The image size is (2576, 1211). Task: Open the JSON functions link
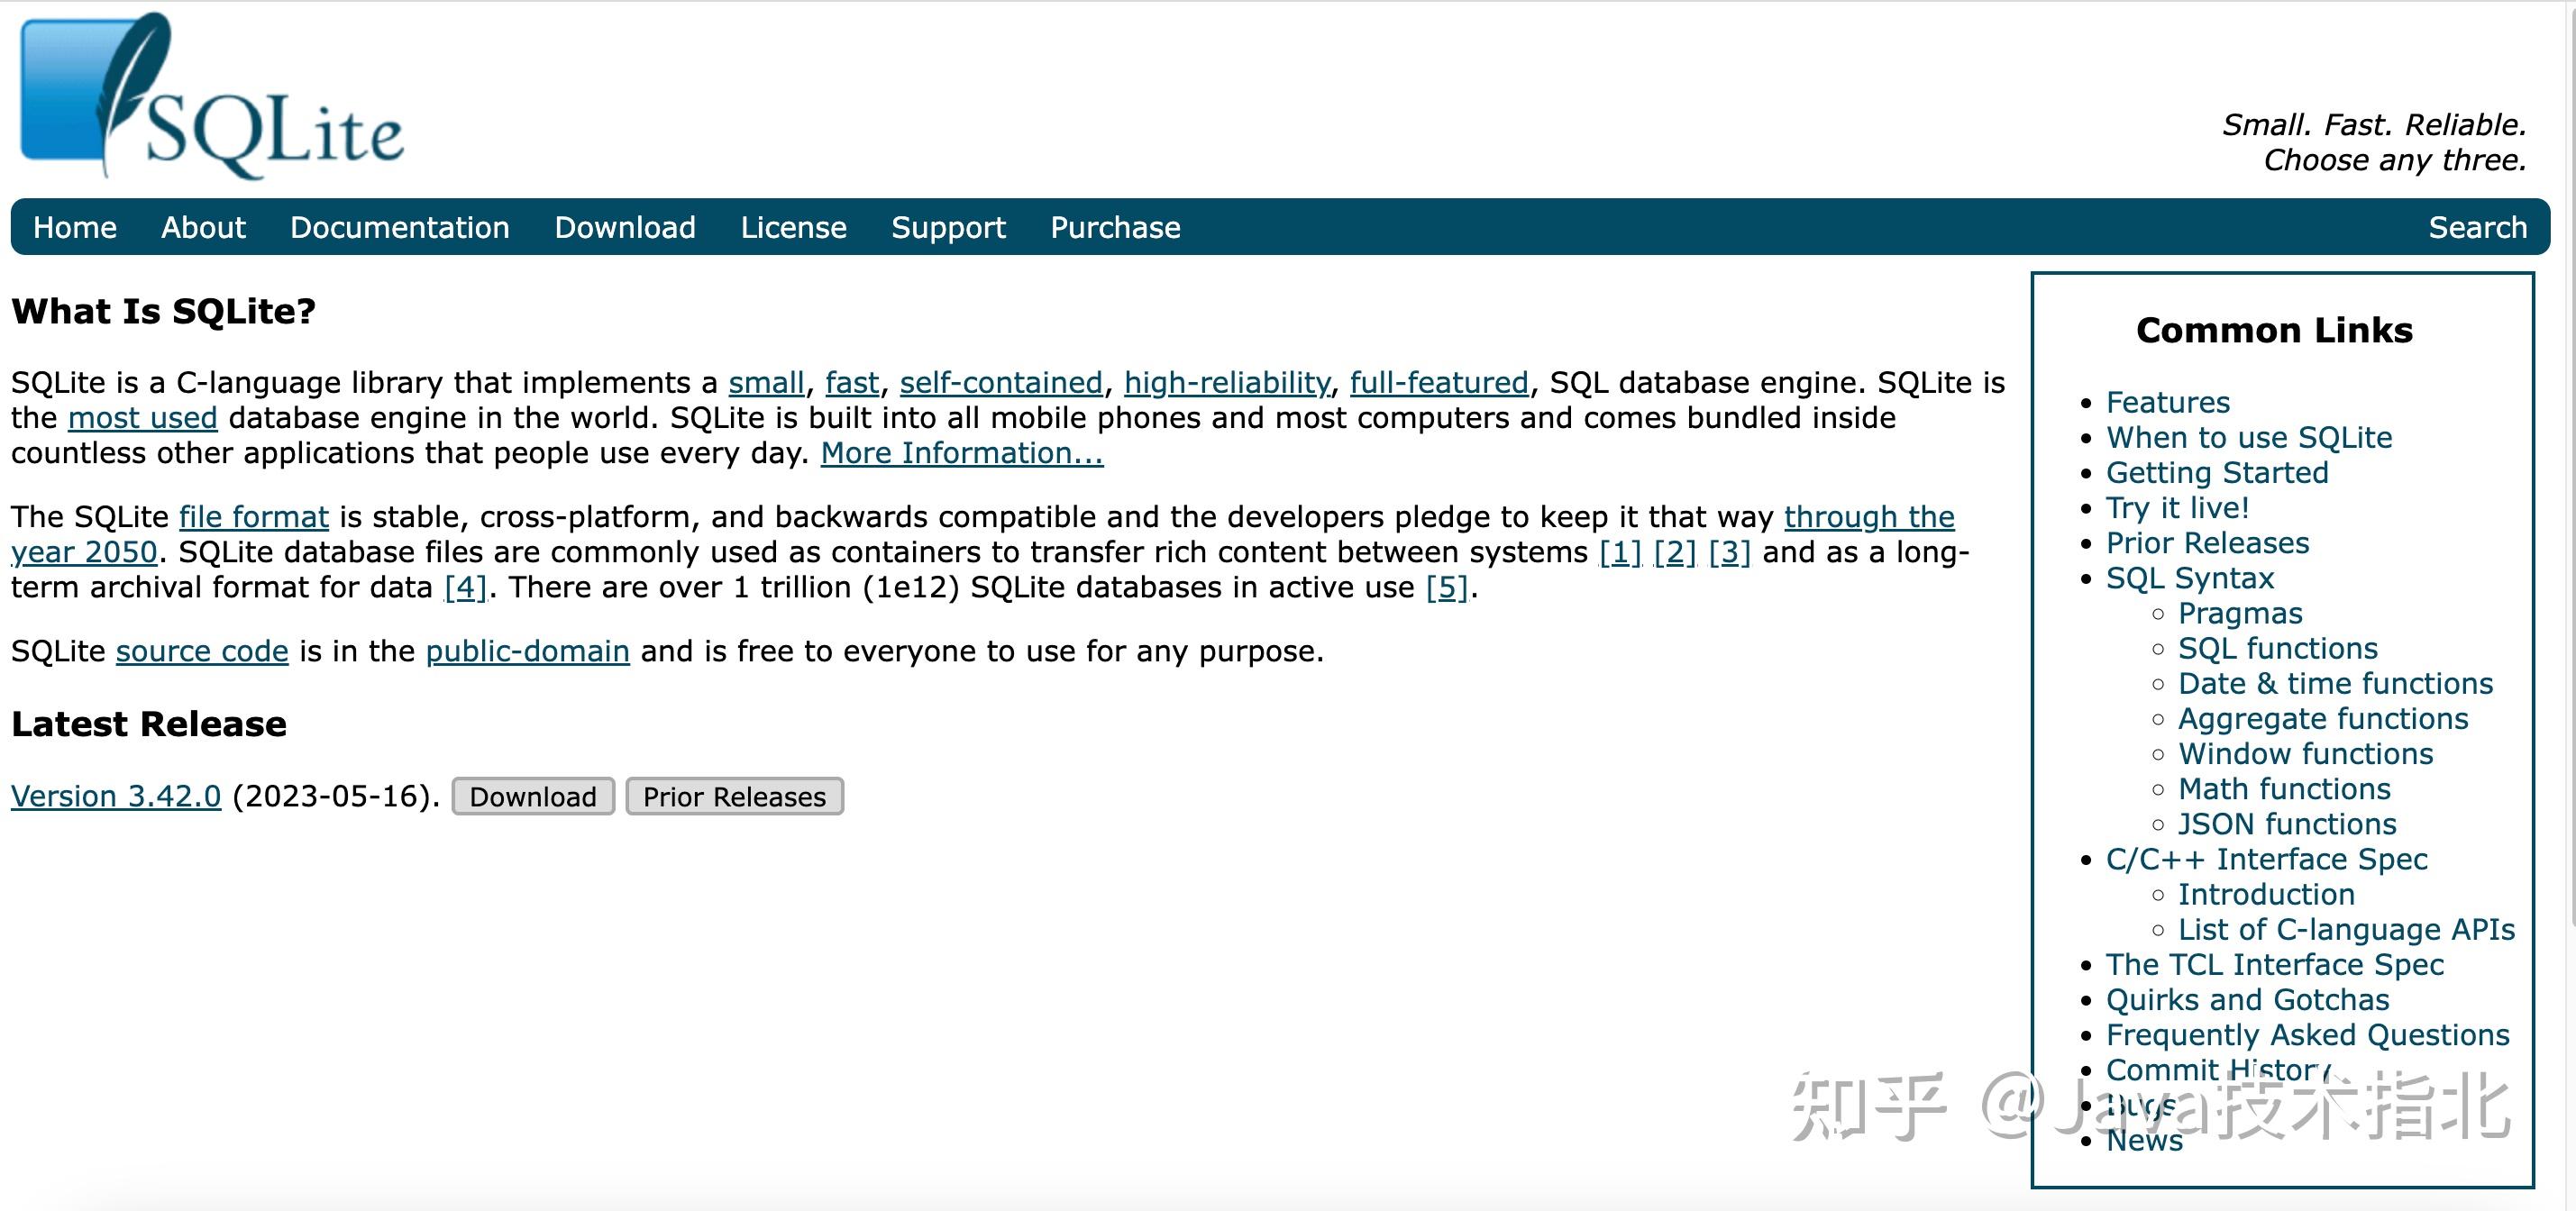click(2285, 824)
